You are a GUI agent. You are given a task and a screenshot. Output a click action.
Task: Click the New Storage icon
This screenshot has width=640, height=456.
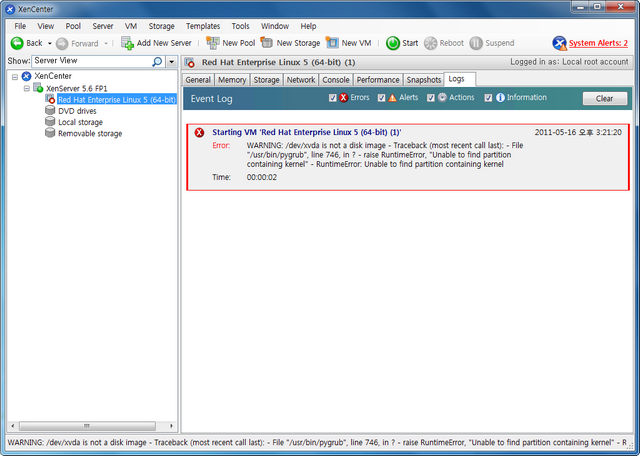[267, 42]
